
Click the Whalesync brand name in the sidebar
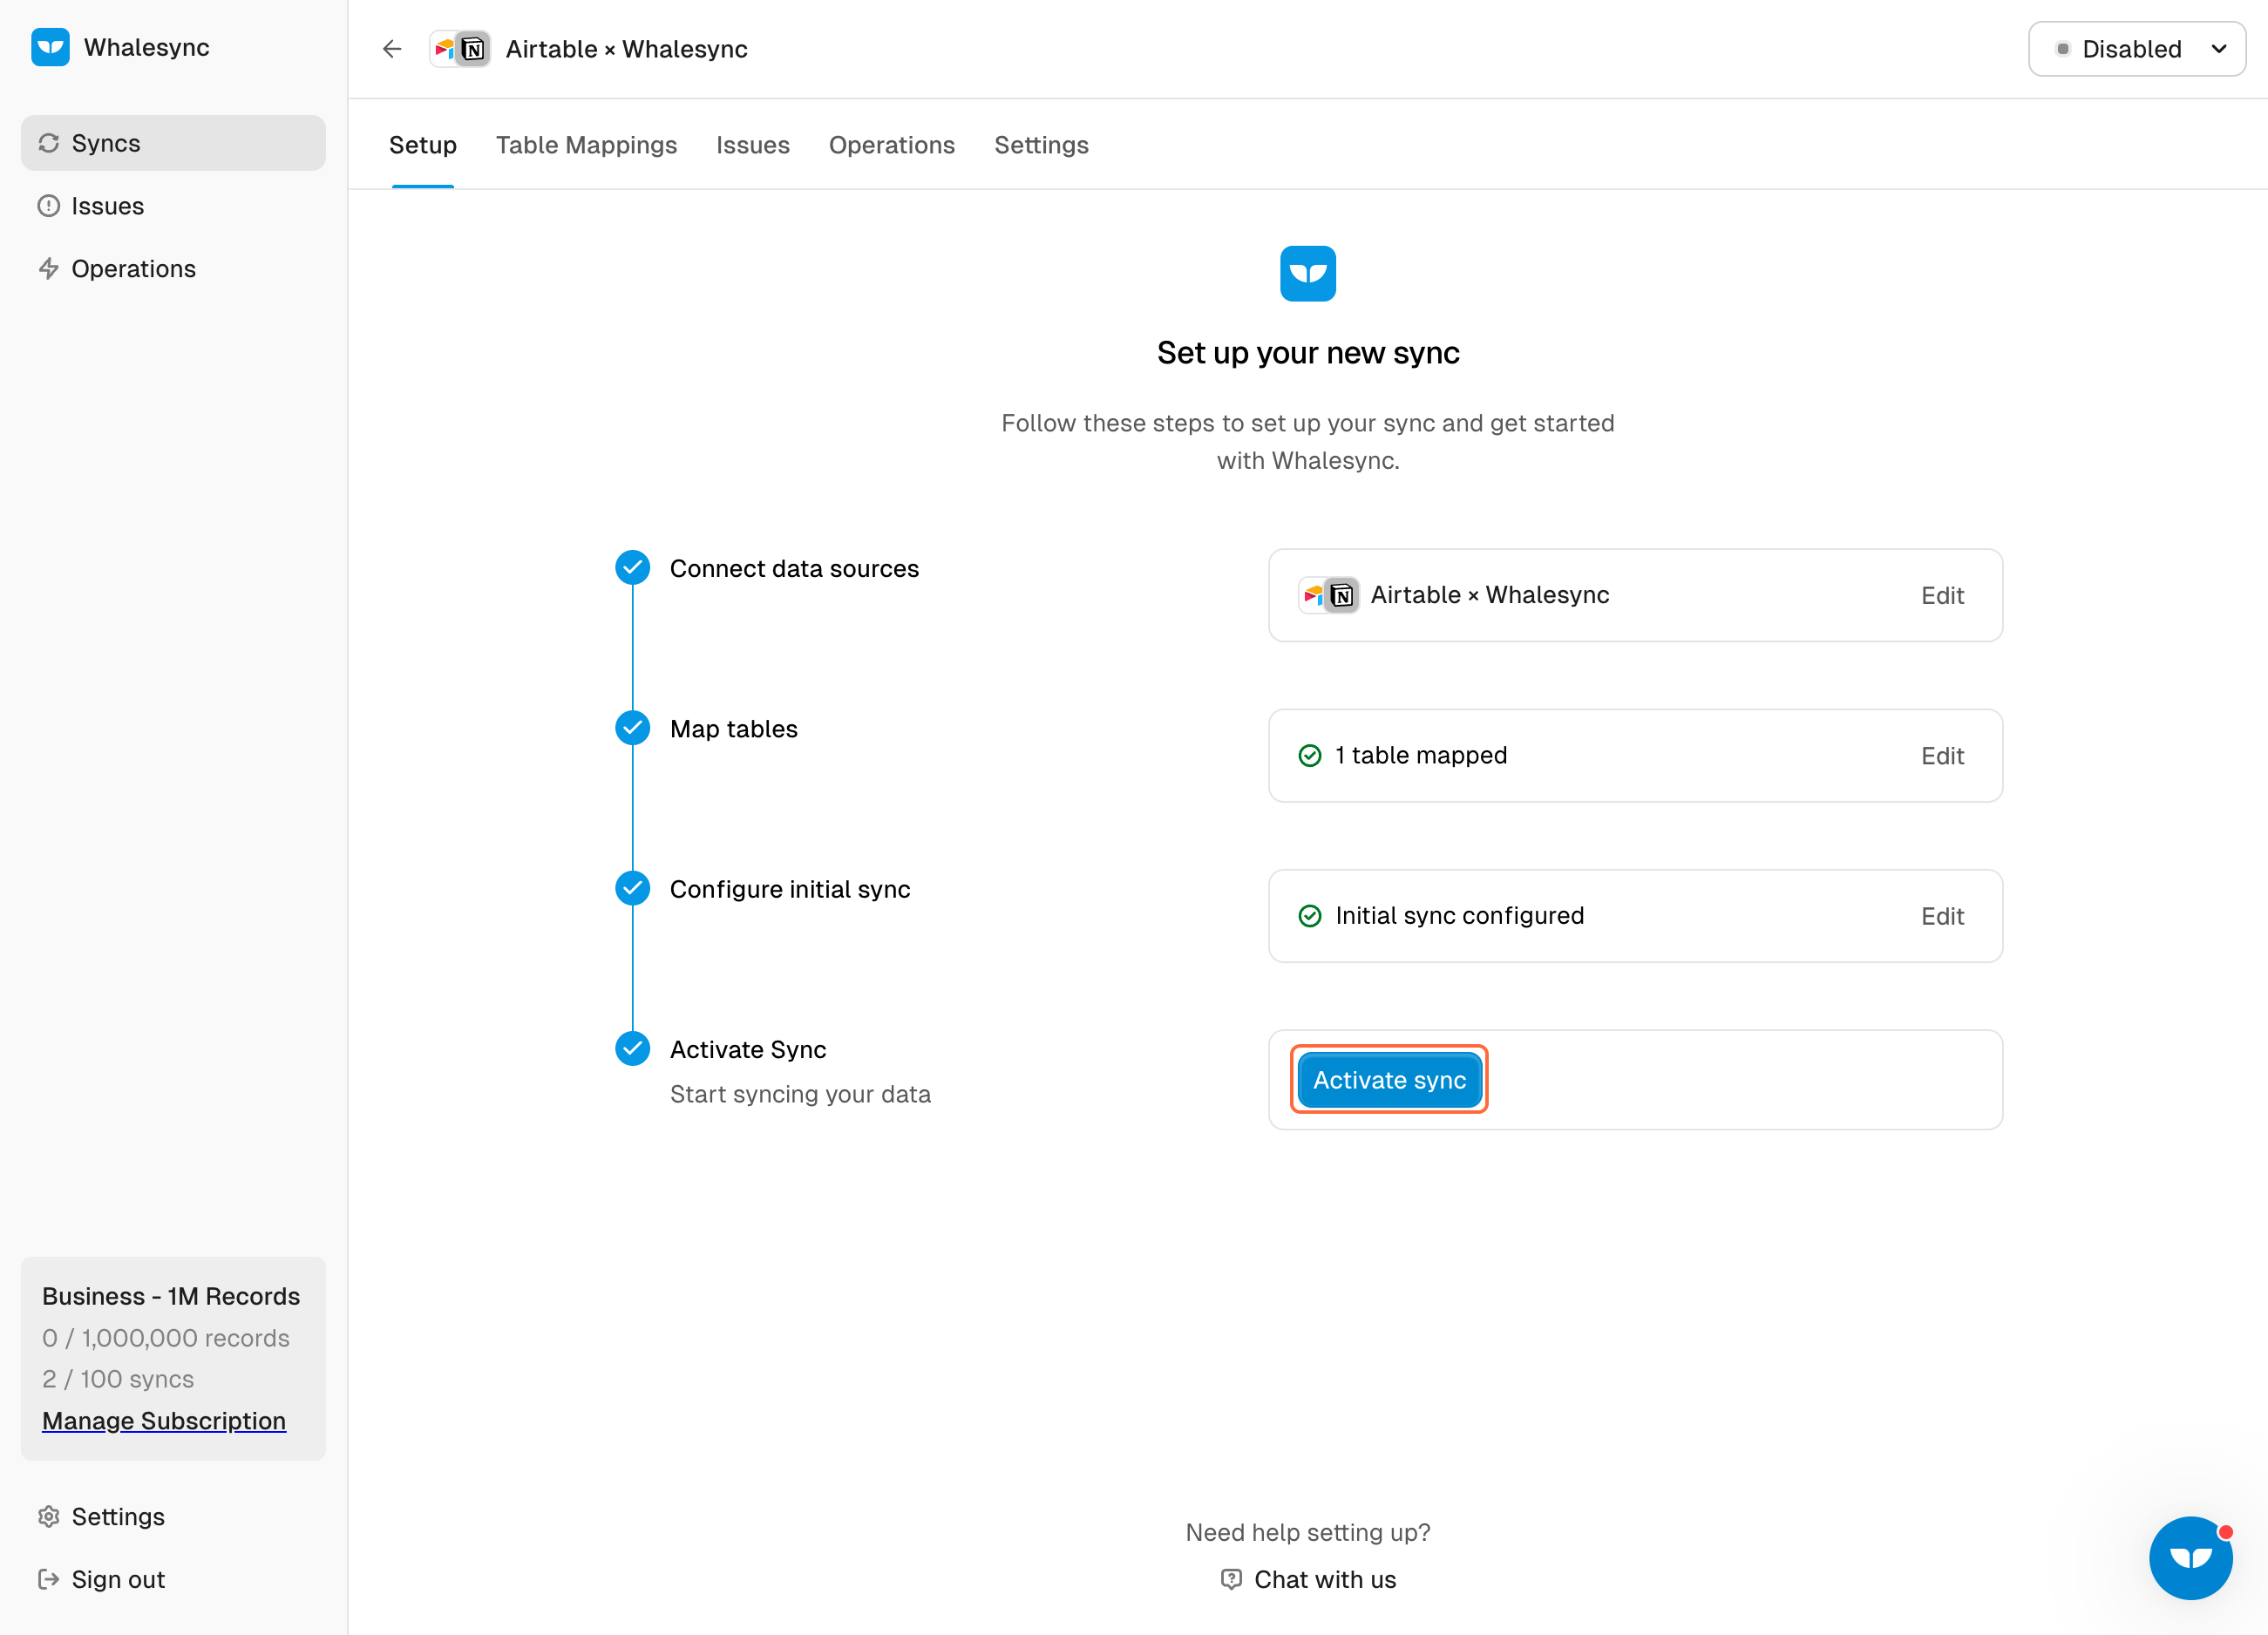coord(147,47)
